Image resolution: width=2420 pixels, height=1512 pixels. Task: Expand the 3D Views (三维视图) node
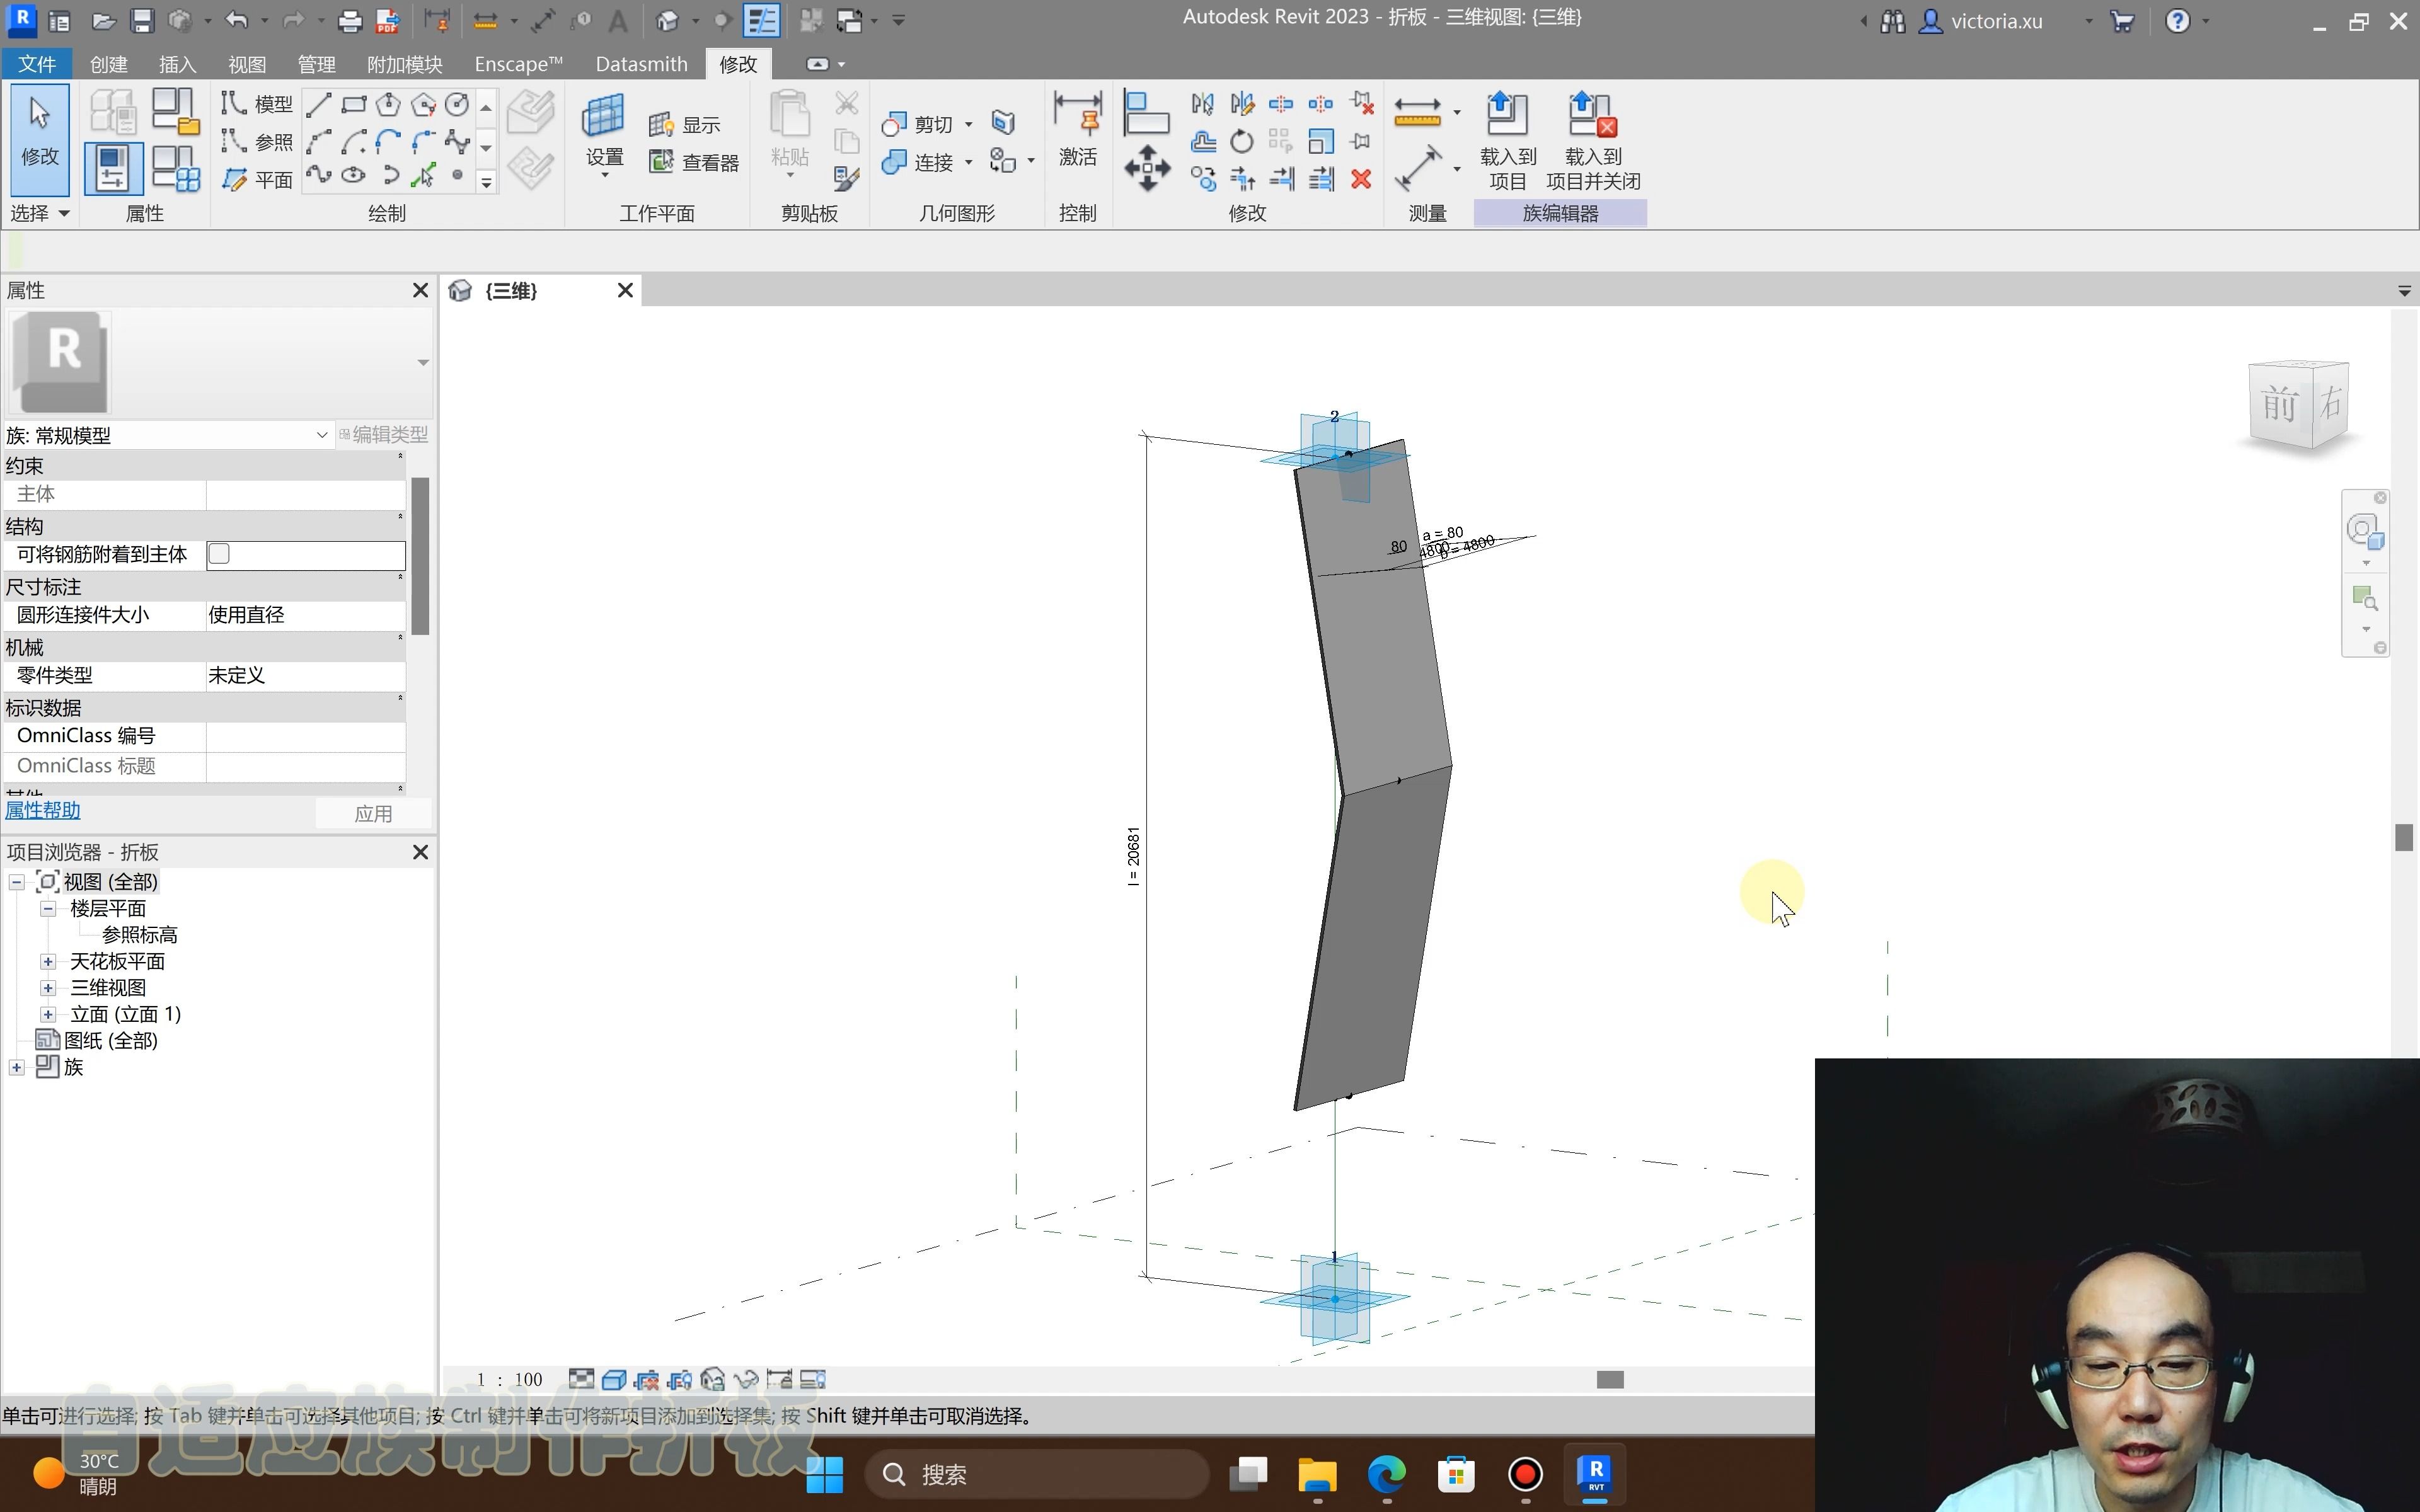coord(48,988)
